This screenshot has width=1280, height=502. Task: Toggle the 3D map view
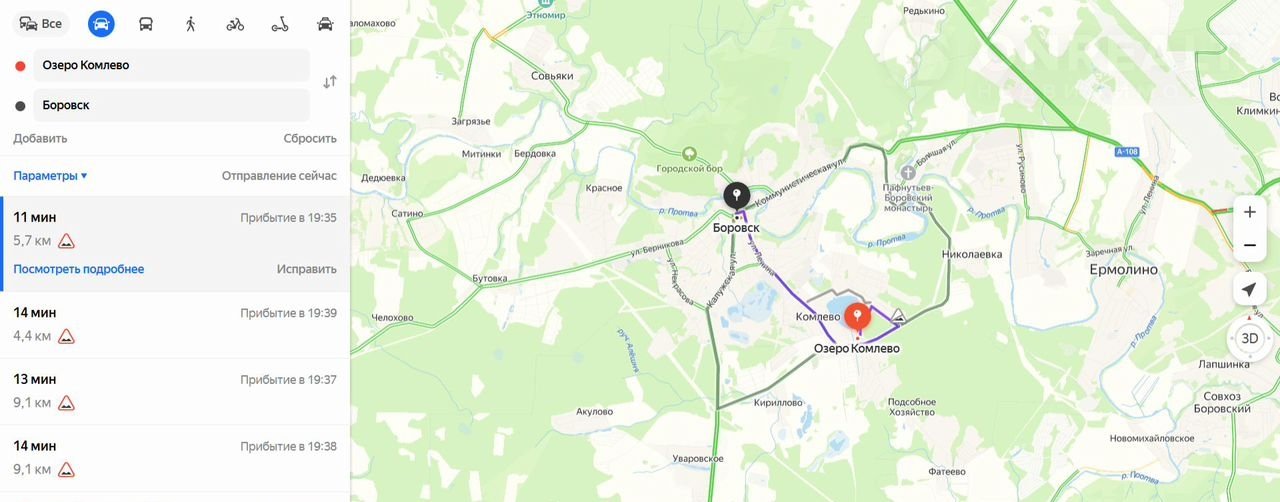click(x=1249, y=338)
